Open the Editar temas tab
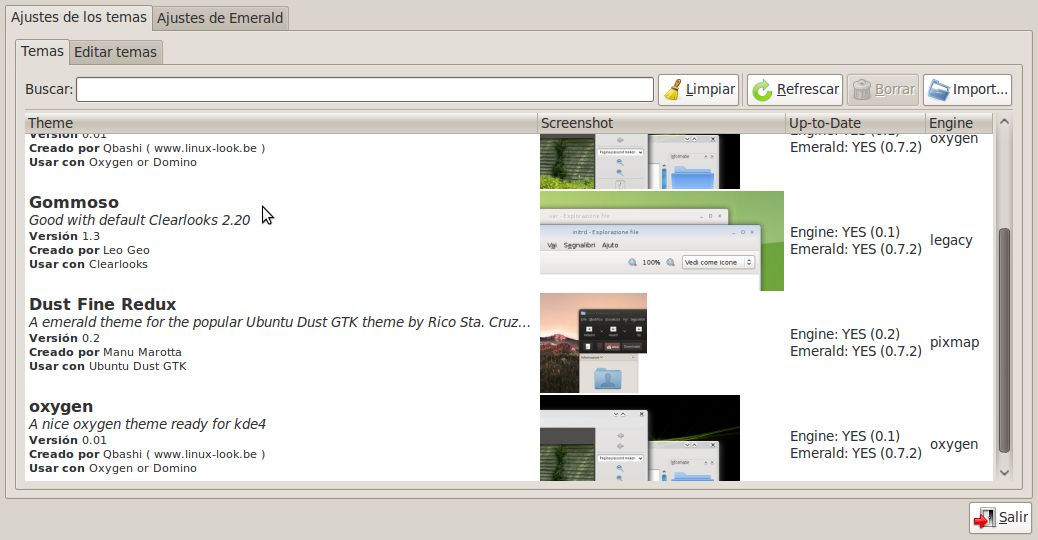Viewport: 1038px width, 540px height. click(115, 52)
